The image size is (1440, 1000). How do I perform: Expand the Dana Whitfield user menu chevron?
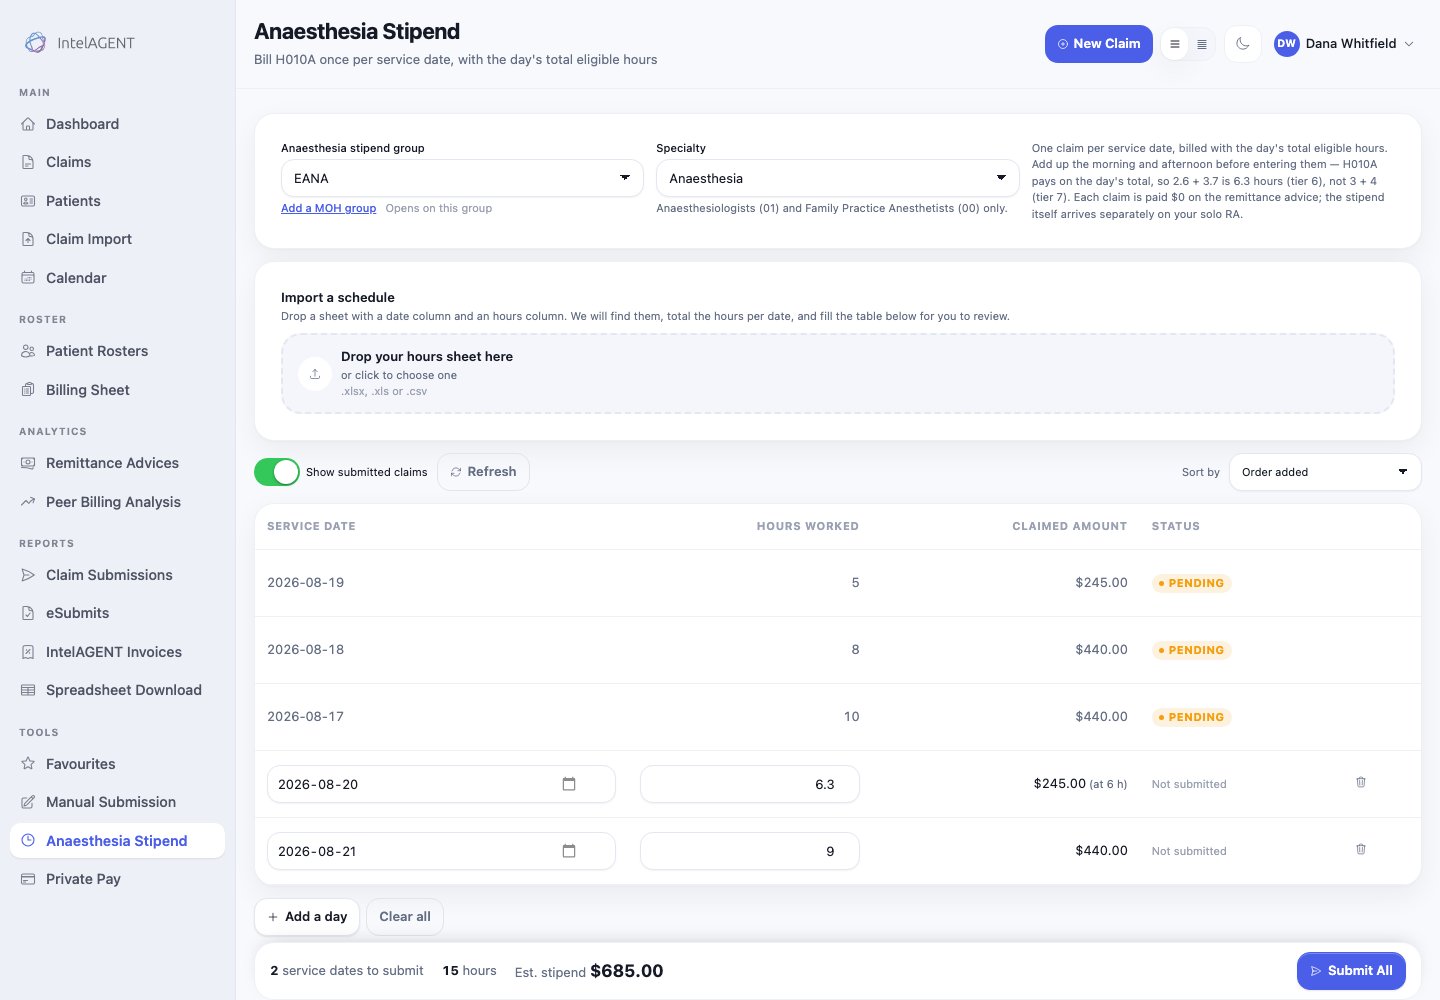(x=1409, y=44)
